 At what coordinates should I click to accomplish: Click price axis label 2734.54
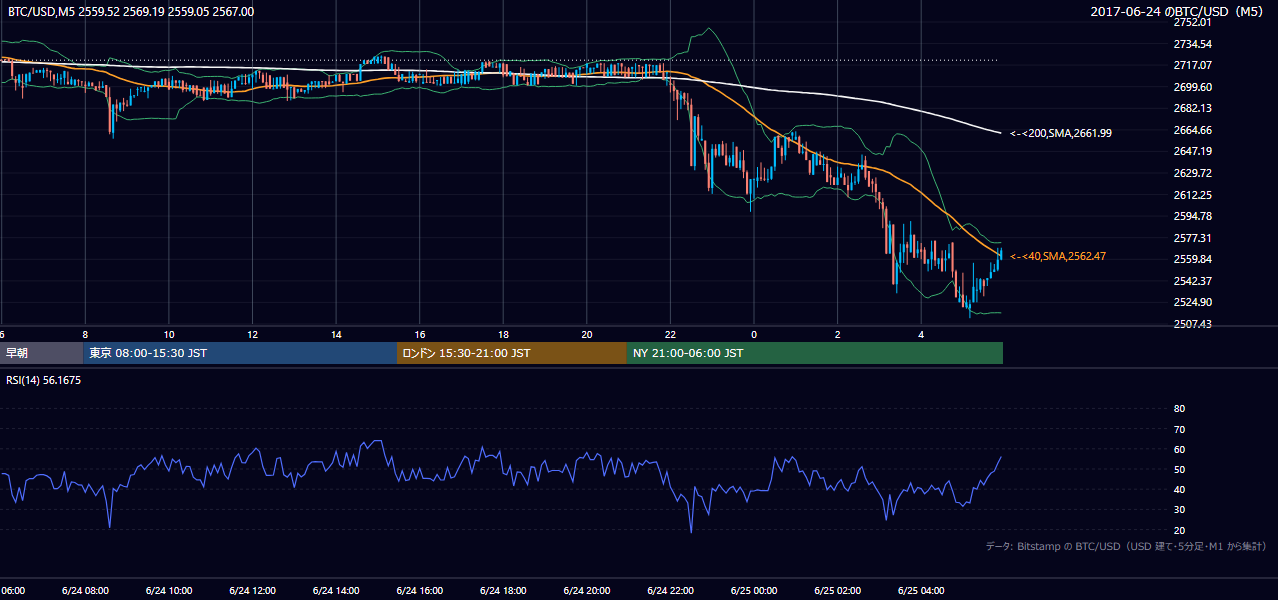click(1192, 44)
